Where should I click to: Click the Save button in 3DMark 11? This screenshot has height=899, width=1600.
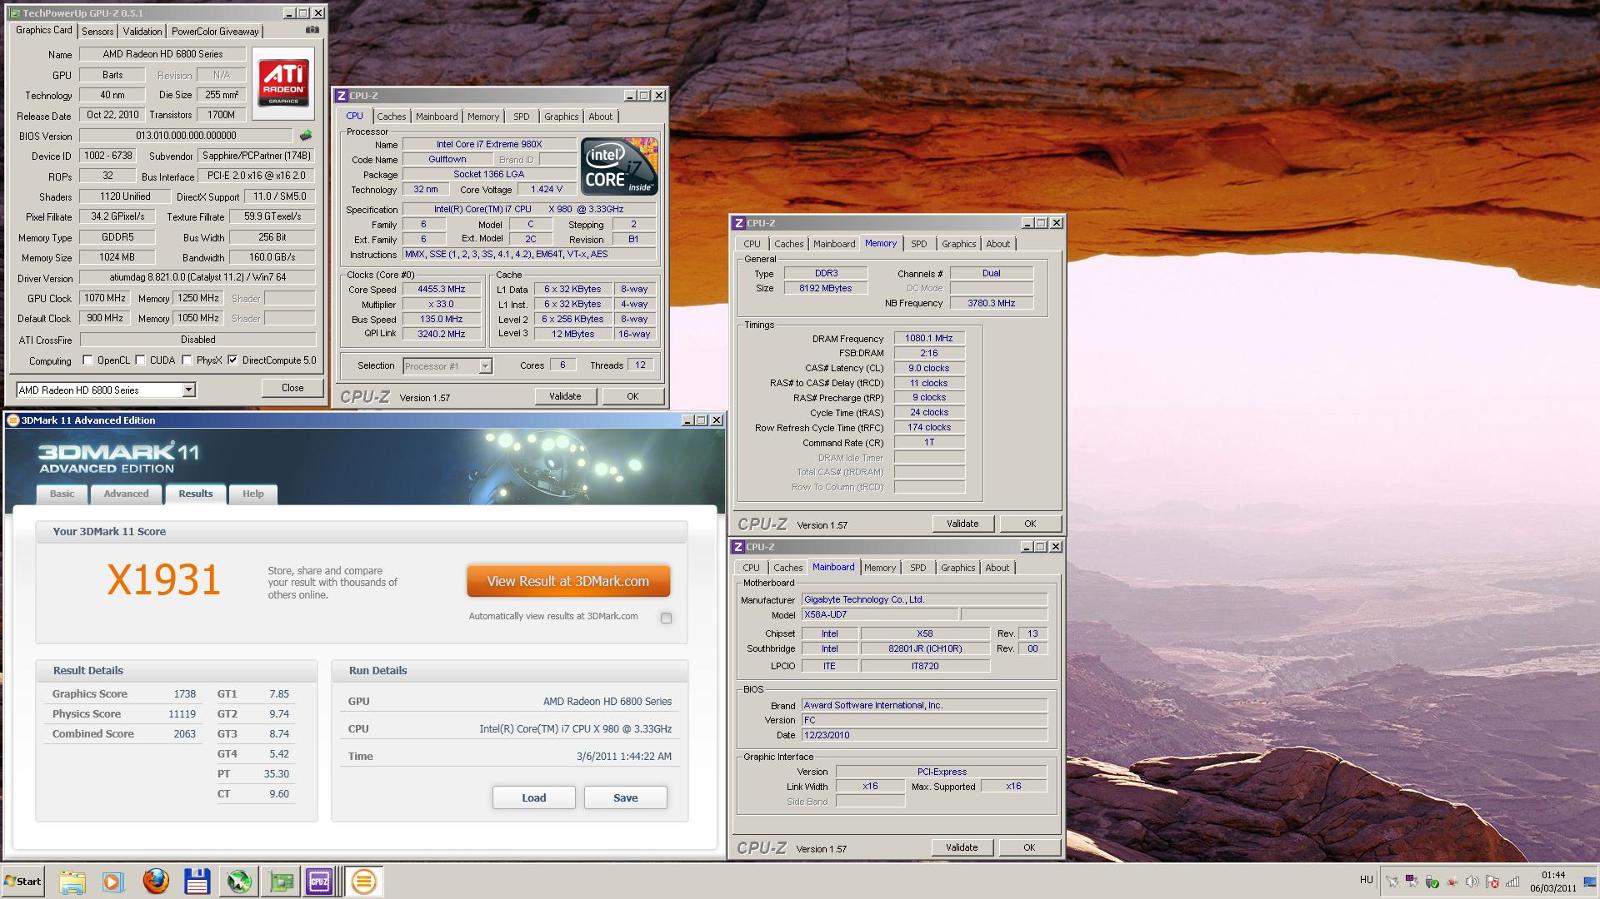click(x=626, y=798)
